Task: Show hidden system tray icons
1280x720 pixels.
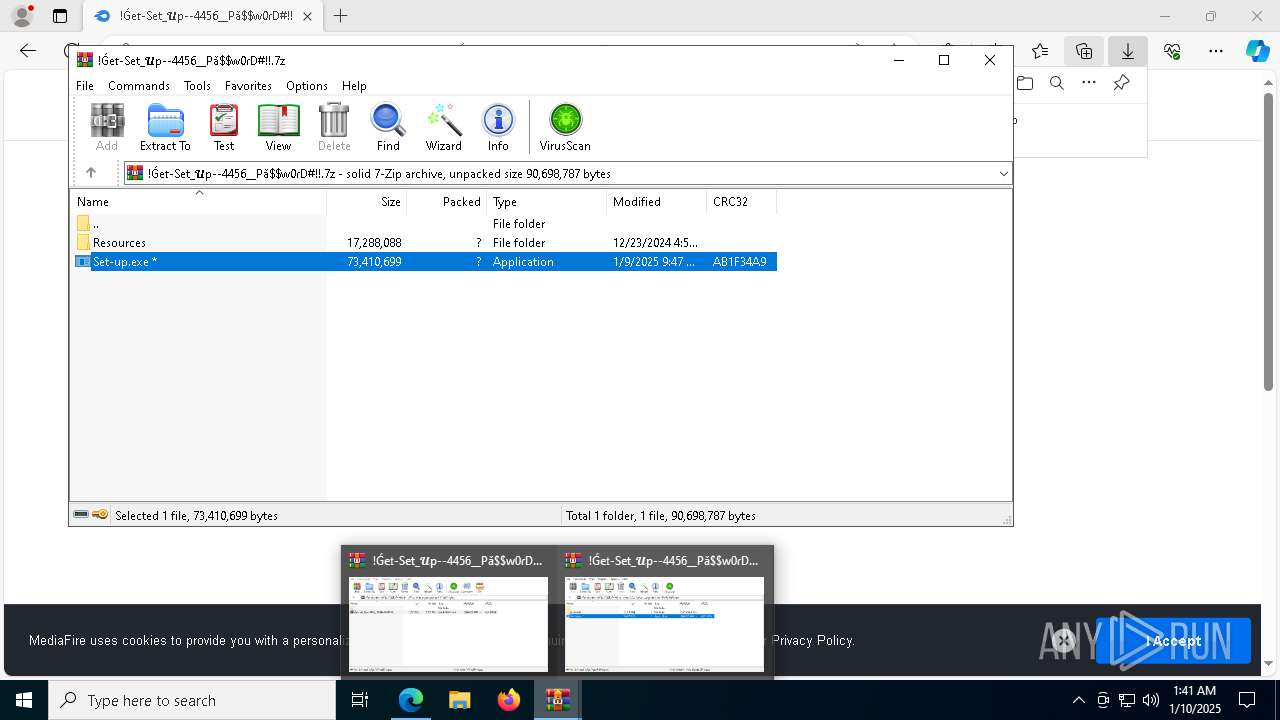Action: (x=1078, y=700)
